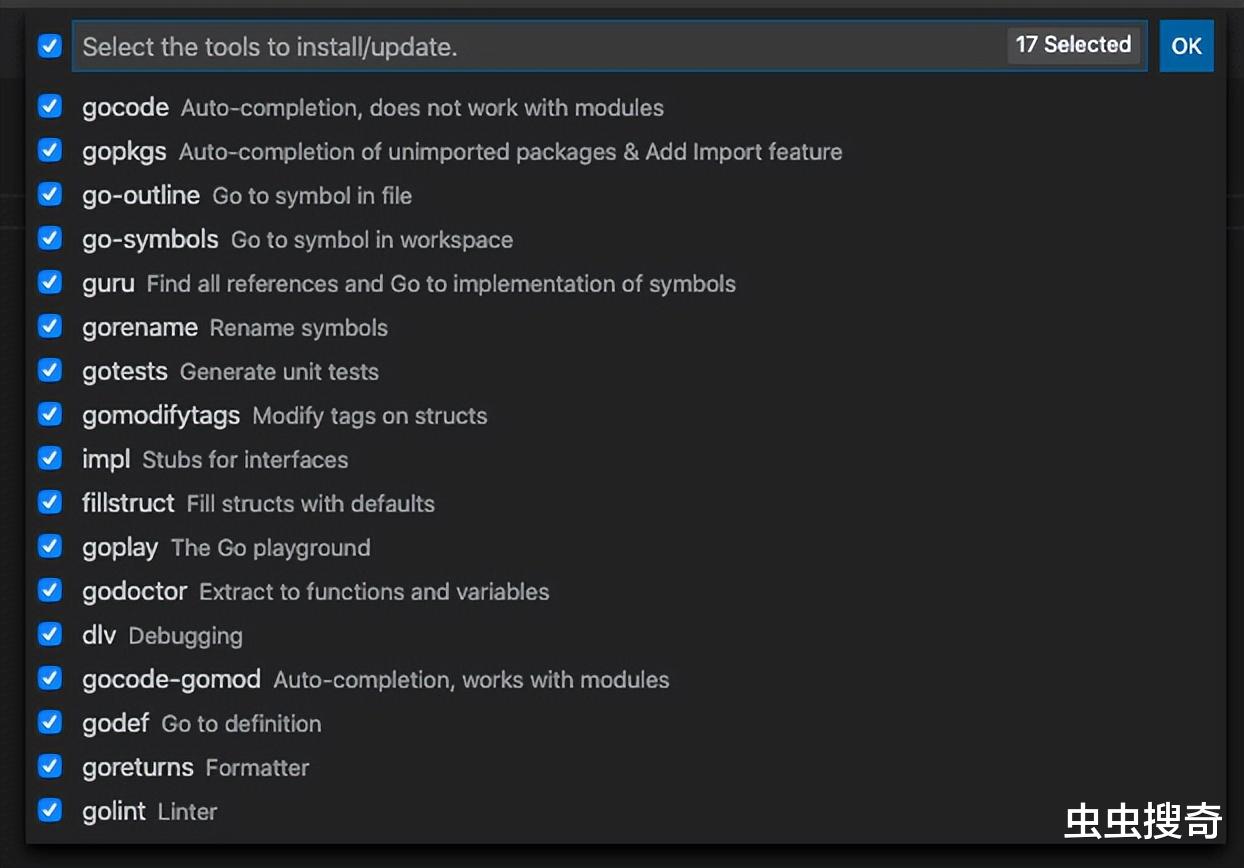Uncheck the guru tool checkbox

[50, 282]
